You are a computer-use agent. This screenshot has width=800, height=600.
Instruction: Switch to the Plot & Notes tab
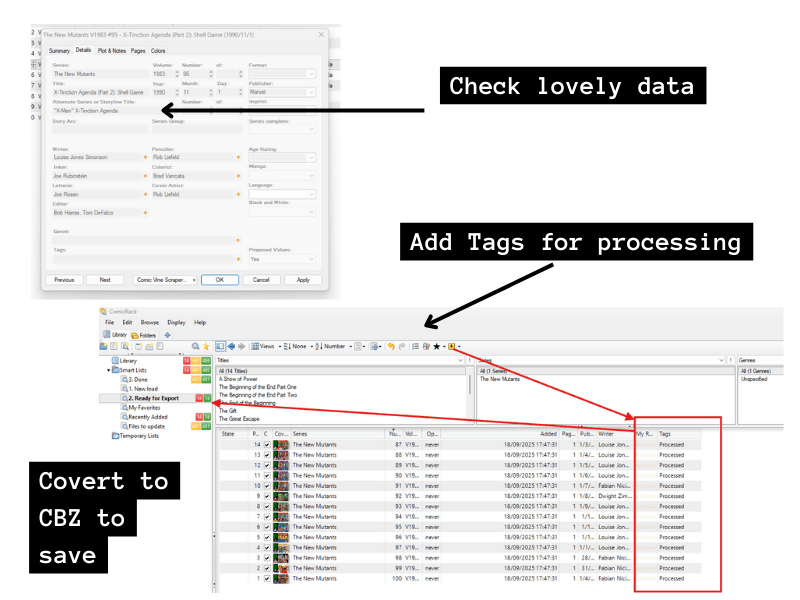click(x=111, y=50)
